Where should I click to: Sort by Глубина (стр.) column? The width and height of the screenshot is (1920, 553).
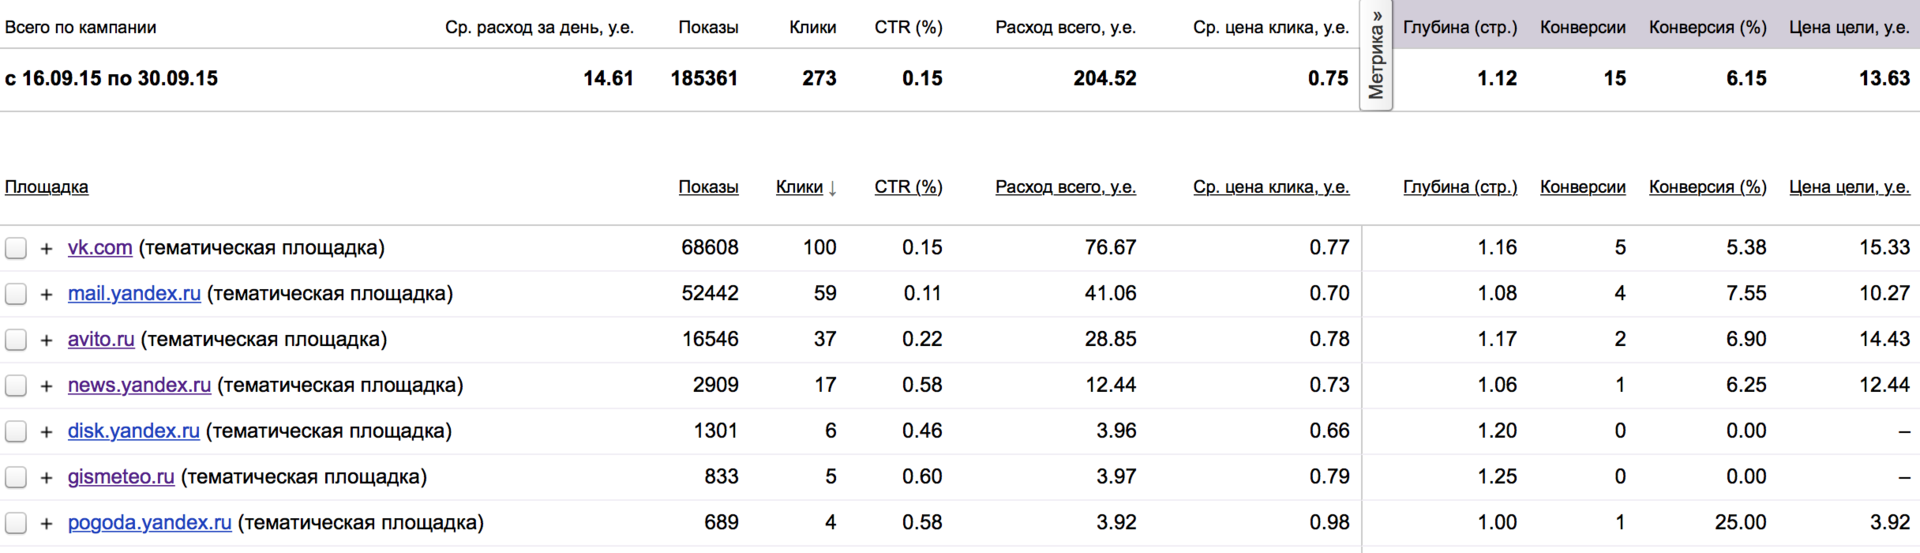(x=1460, y=187)
